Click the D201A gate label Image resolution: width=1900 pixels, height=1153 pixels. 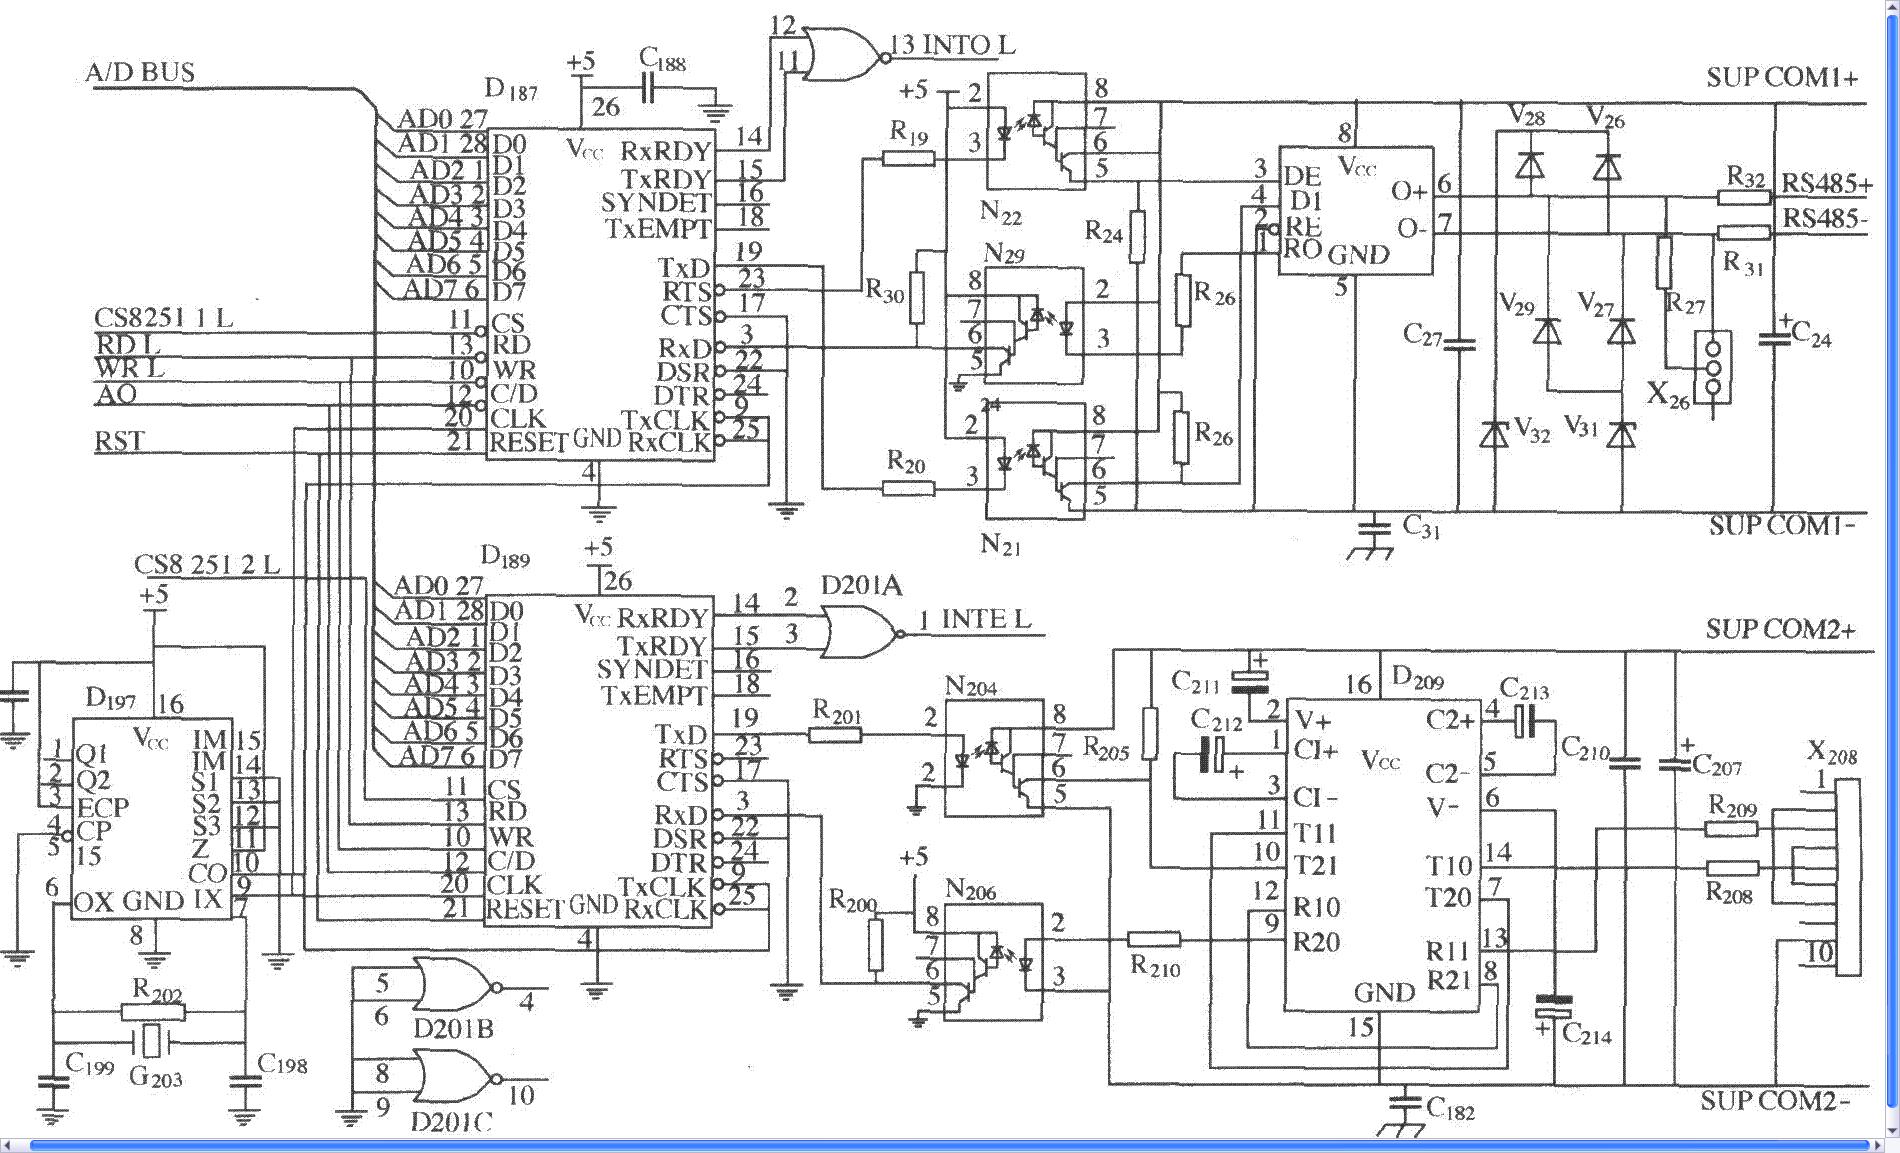tap(862, 585)
